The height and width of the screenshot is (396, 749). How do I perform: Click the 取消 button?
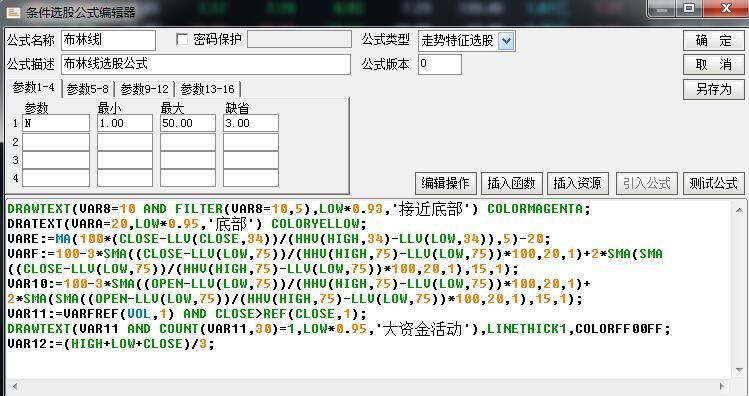coord(714,64)
